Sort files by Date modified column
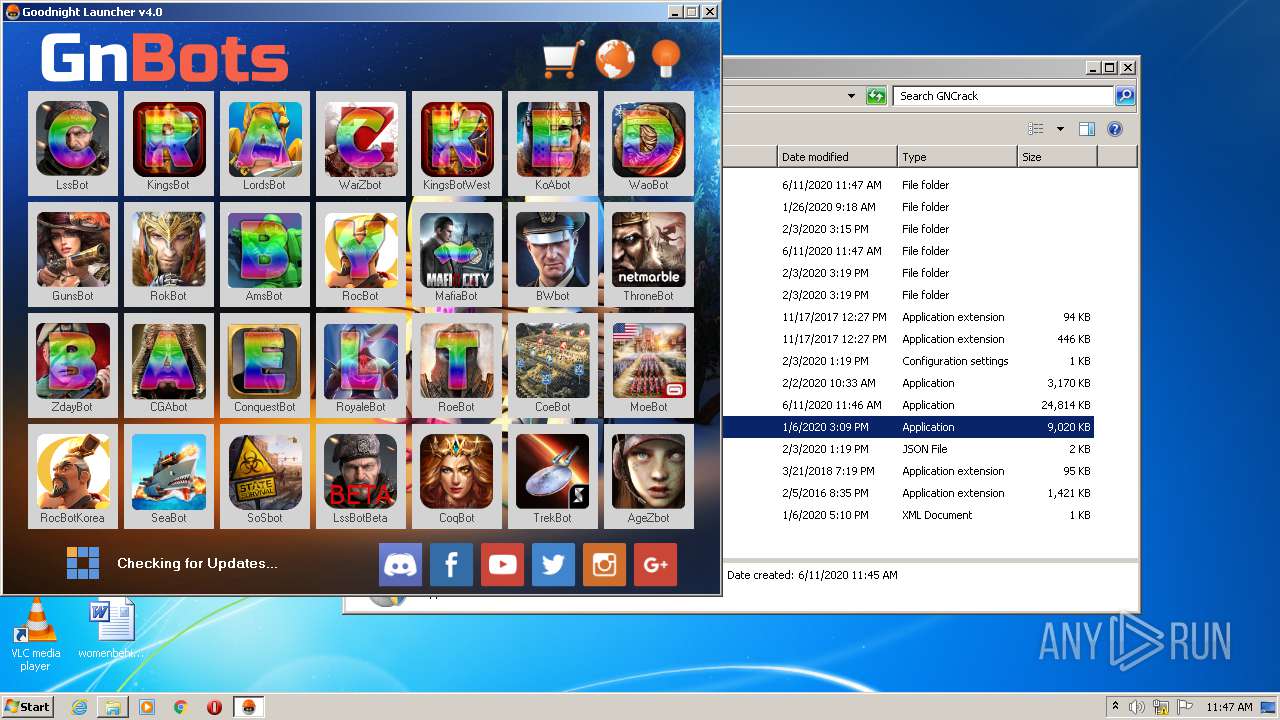The height and width of the screenshot is (720, 1280). pyautogui.click(x=837, y=157)
